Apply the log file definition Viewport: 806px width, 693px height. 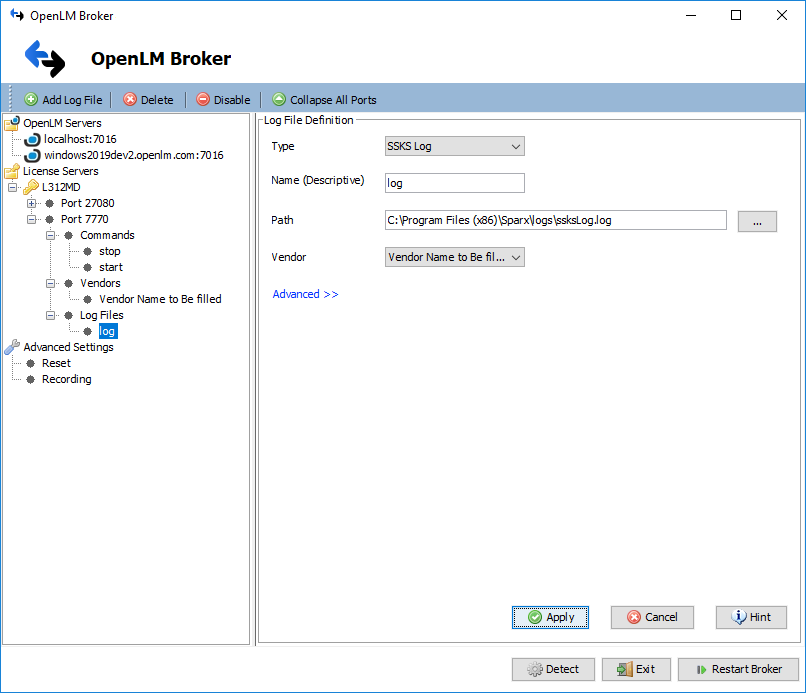(x=550, y=617)
